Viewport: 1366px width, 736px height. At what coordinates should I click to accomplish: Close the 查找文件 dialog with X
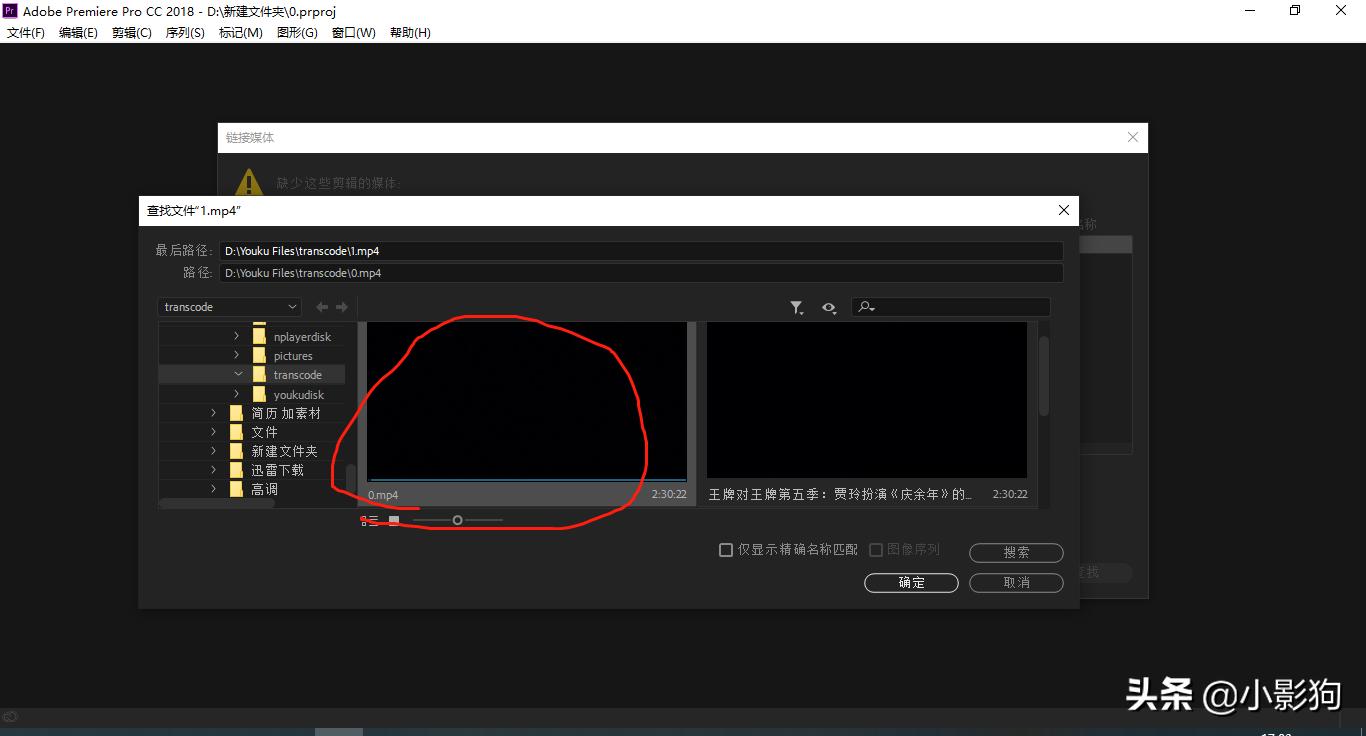pyautogui.click(x=1064, y=210)
